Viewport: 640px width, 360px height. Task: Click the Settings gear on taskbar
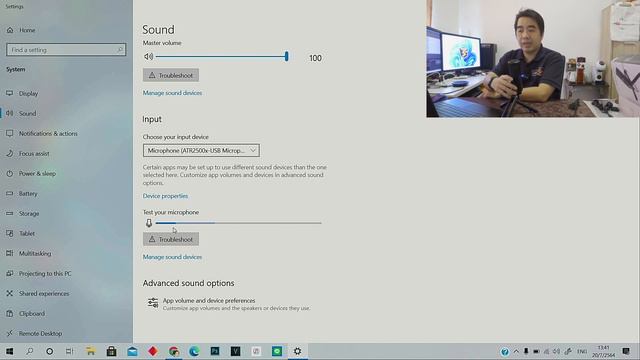click(298, 351)
